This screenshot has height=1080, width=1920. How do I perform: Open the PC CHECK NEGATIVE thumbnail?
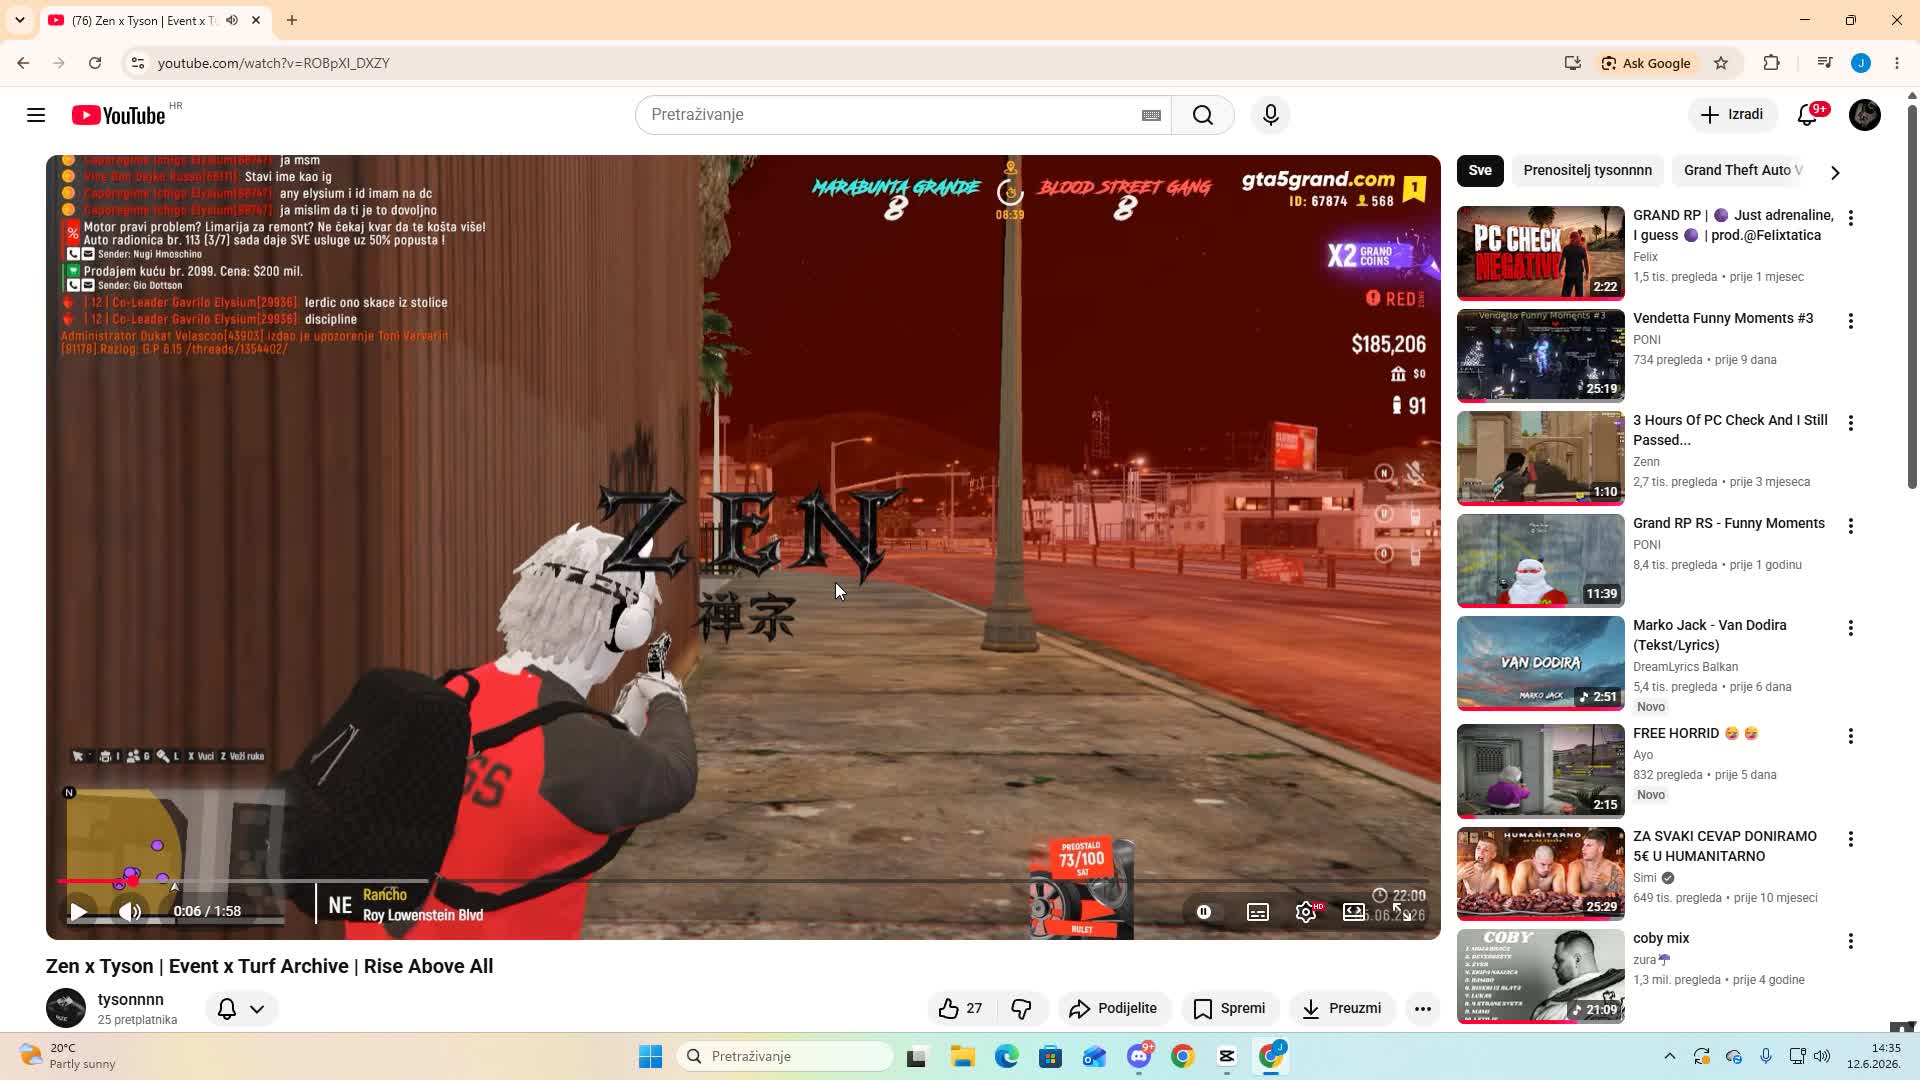click(x=1540, y=253)
